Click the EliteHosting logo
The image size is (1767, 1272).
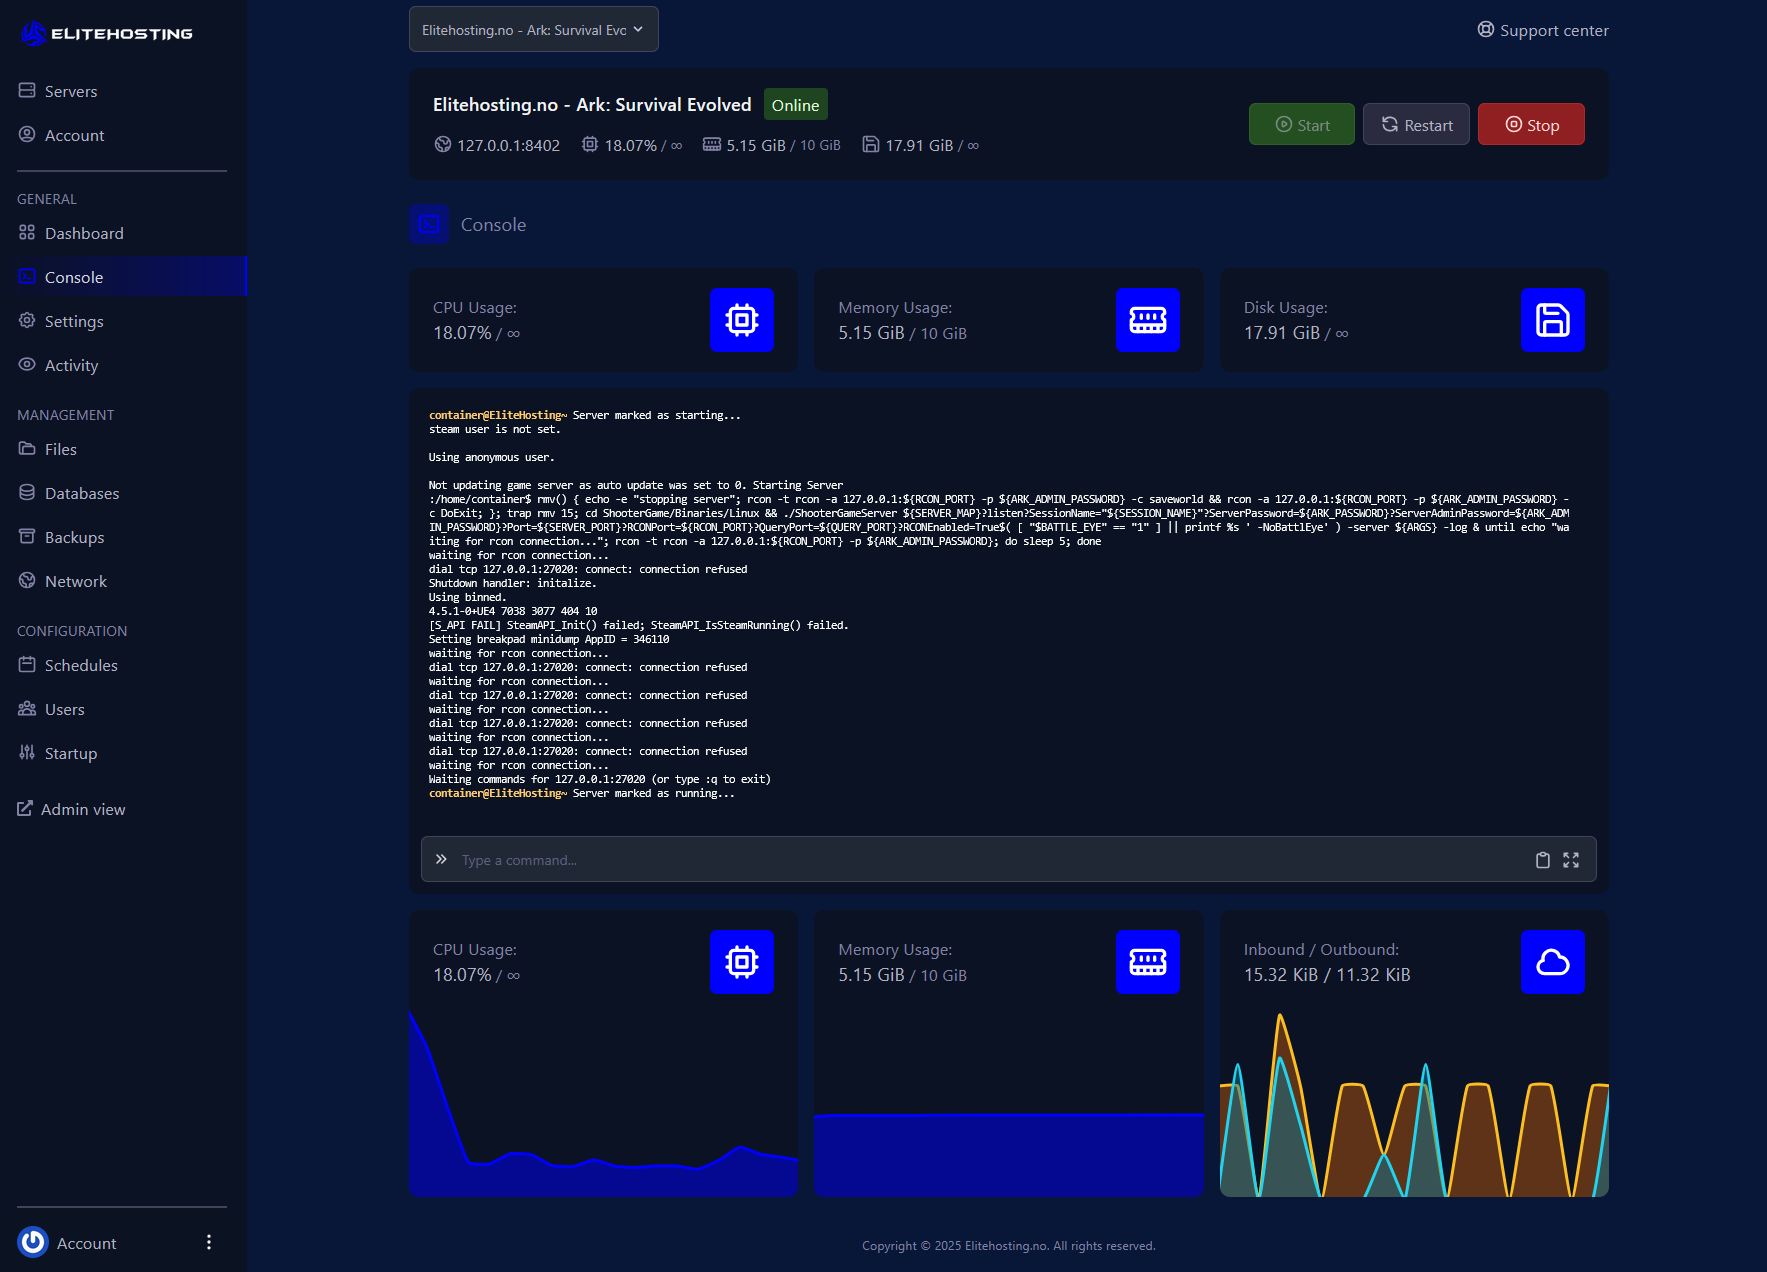[x=106, y=32]
